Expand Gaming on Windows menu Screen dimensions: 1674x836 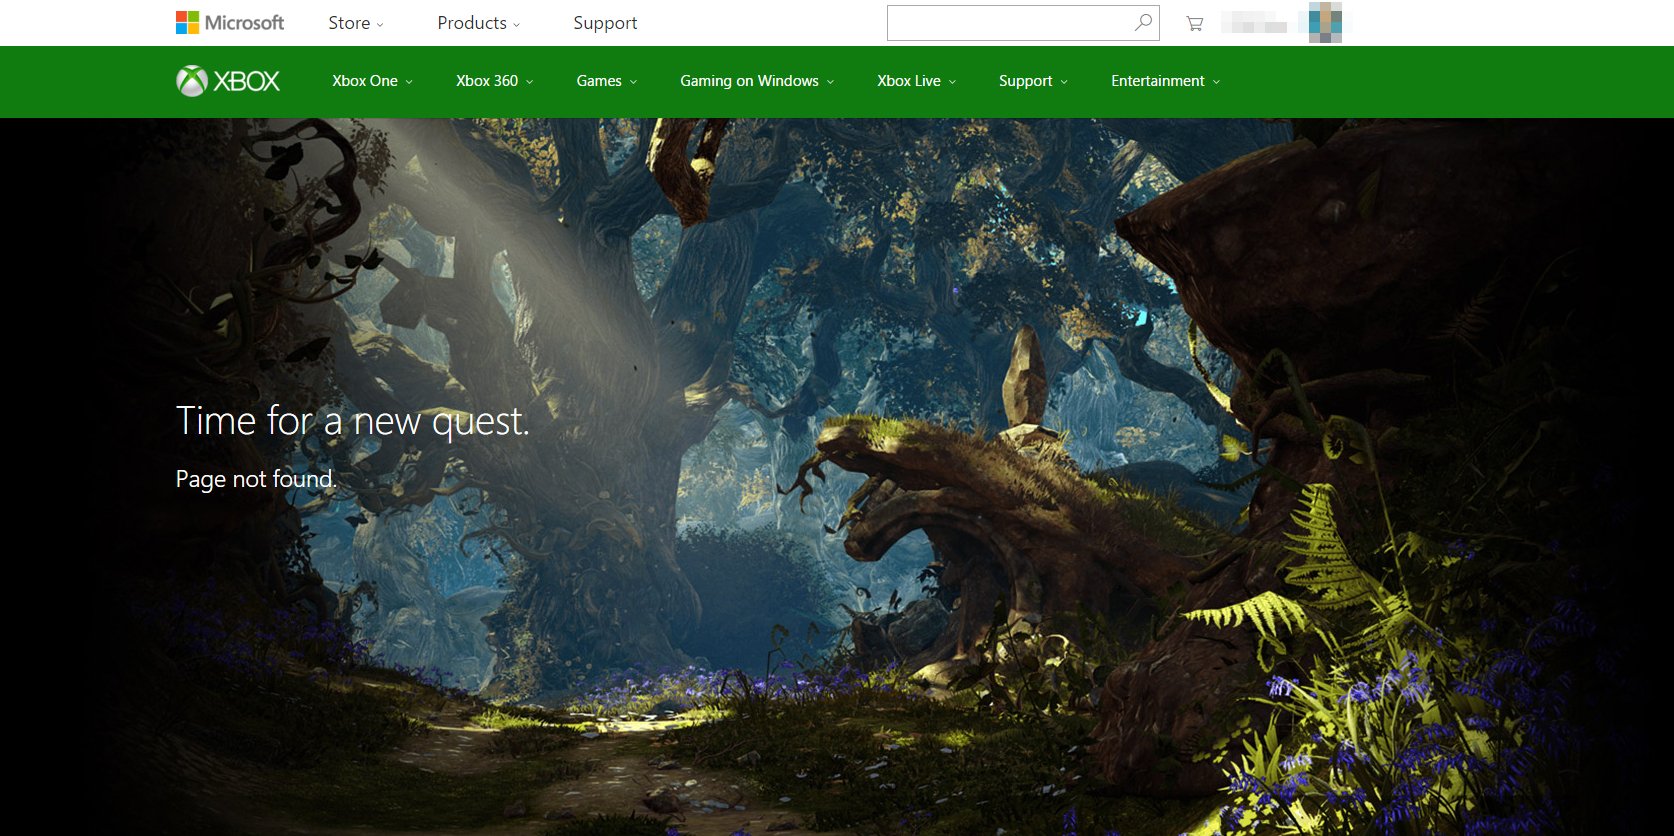click(x=757, y=81)
